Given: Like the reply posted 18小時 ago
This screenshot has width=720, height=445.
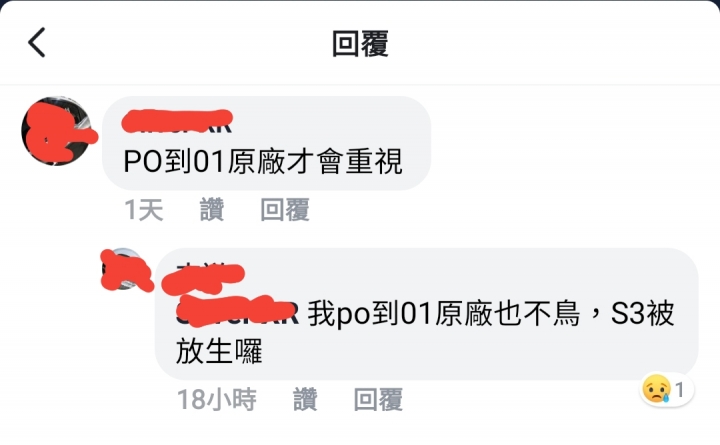Looking at the screenshot, I should pos(305,399).
